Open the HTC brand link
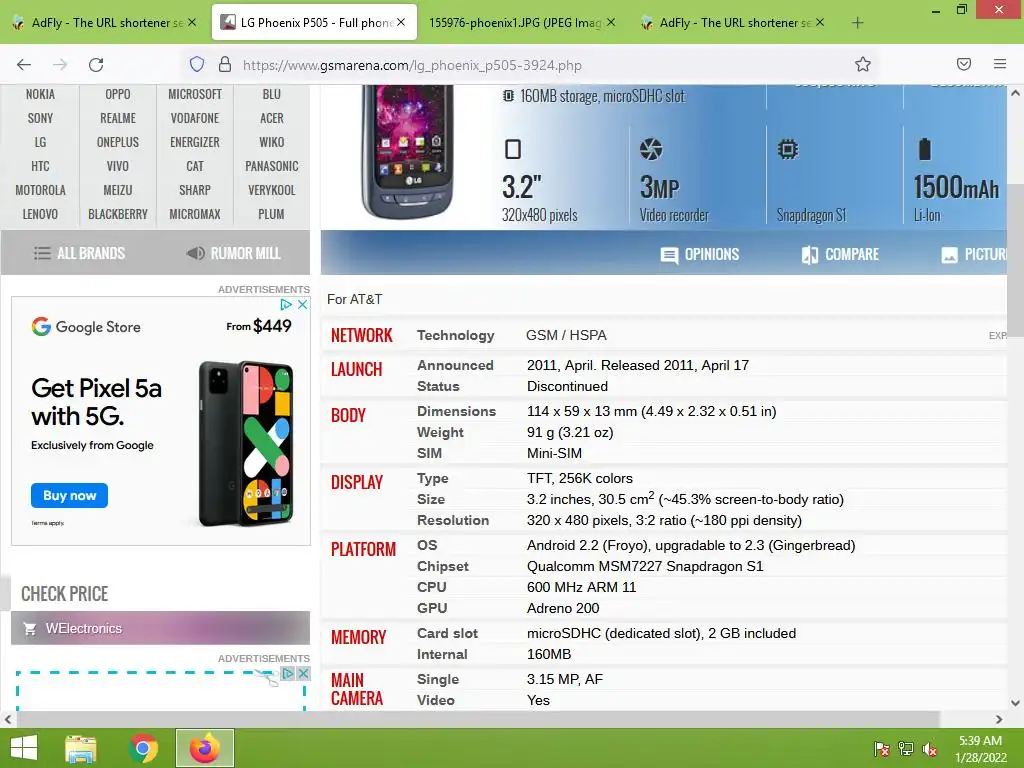 (40, 167)
